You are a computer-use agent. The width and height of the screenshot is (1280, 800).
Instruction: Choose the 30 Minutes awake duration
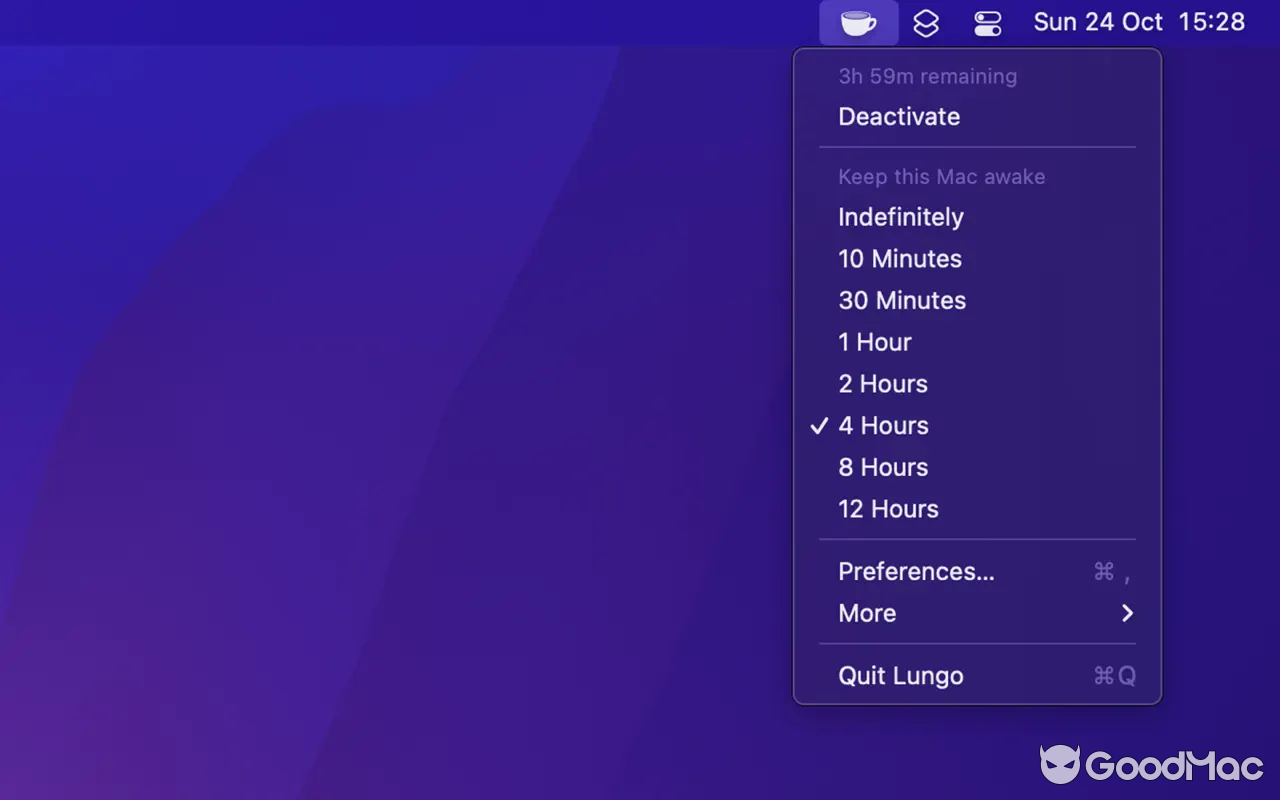(x=902, y=300)
